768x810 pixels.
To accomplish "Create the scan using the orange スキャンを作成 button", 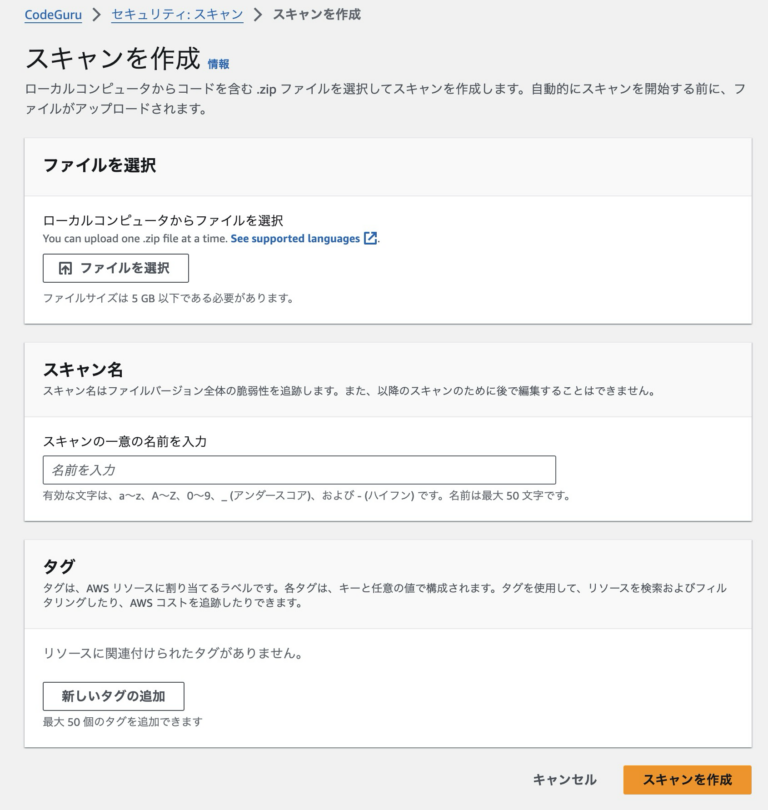I will click(x=685, y=780).
